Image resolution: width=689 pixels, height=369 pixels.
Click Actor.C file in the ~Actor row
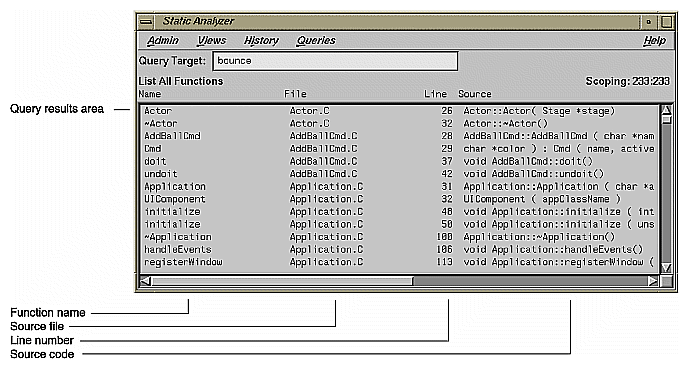(309, 123)
